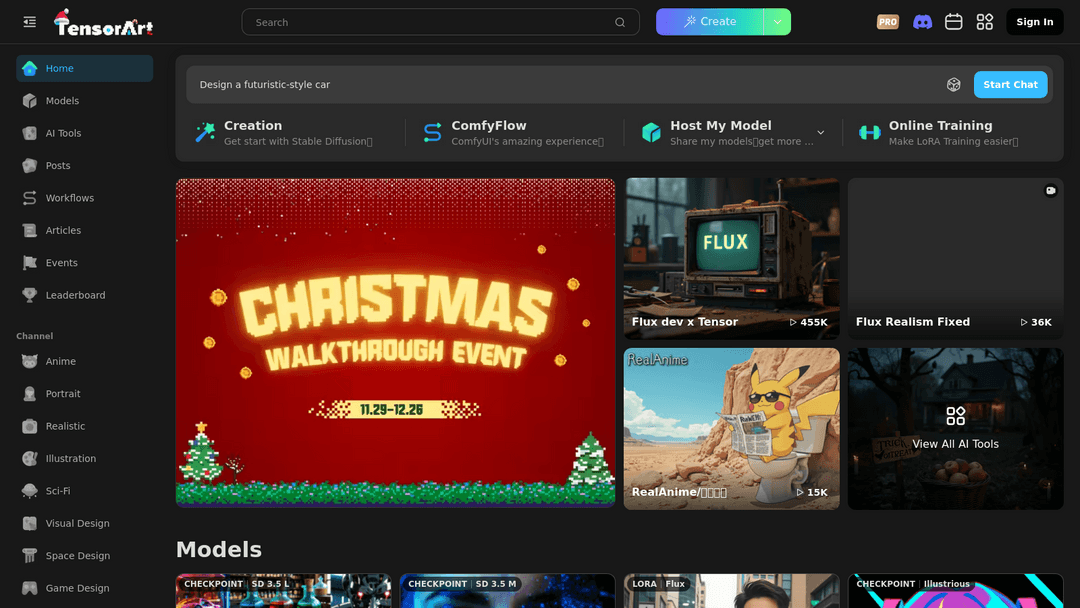
Task: Click the Creation magic wand icon
Action: click(x=205, y=132)
